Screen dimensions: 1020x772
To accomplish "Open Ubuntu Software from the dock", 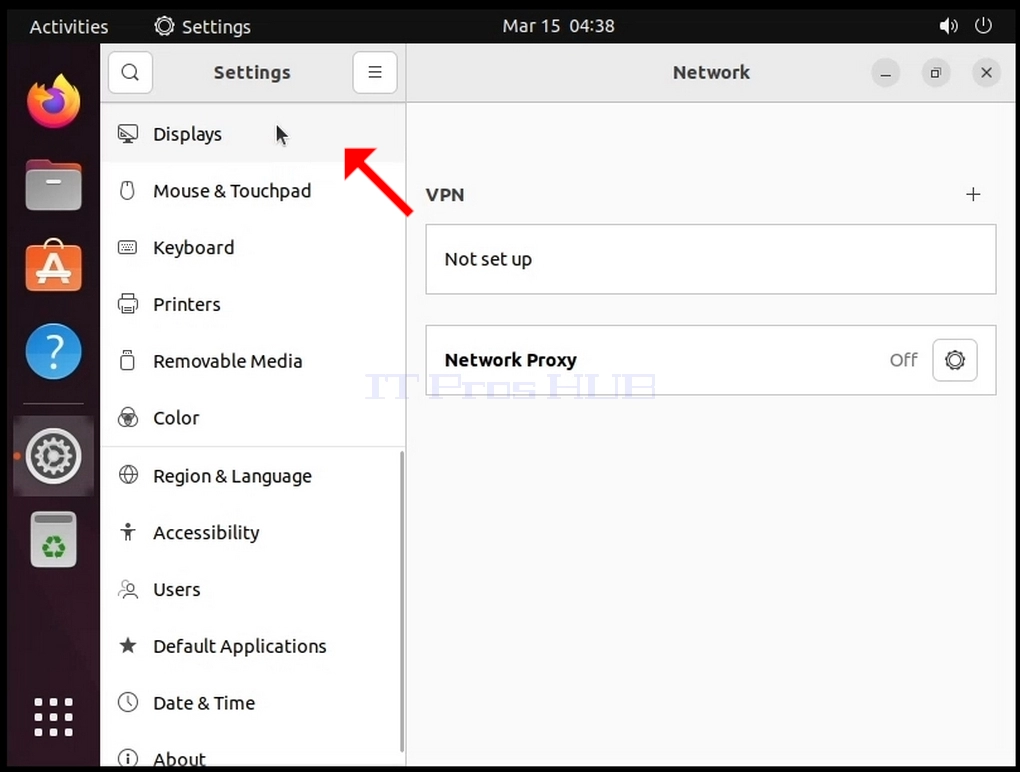I will coord(53,266).
